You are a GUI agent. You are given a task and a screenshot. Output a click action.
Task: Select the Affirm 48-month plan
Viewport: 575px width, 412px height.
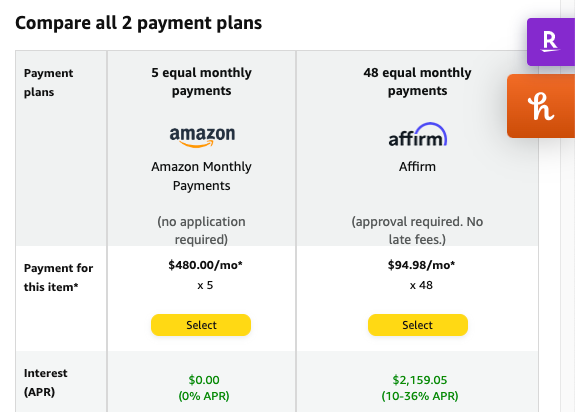tap(418, 325)
